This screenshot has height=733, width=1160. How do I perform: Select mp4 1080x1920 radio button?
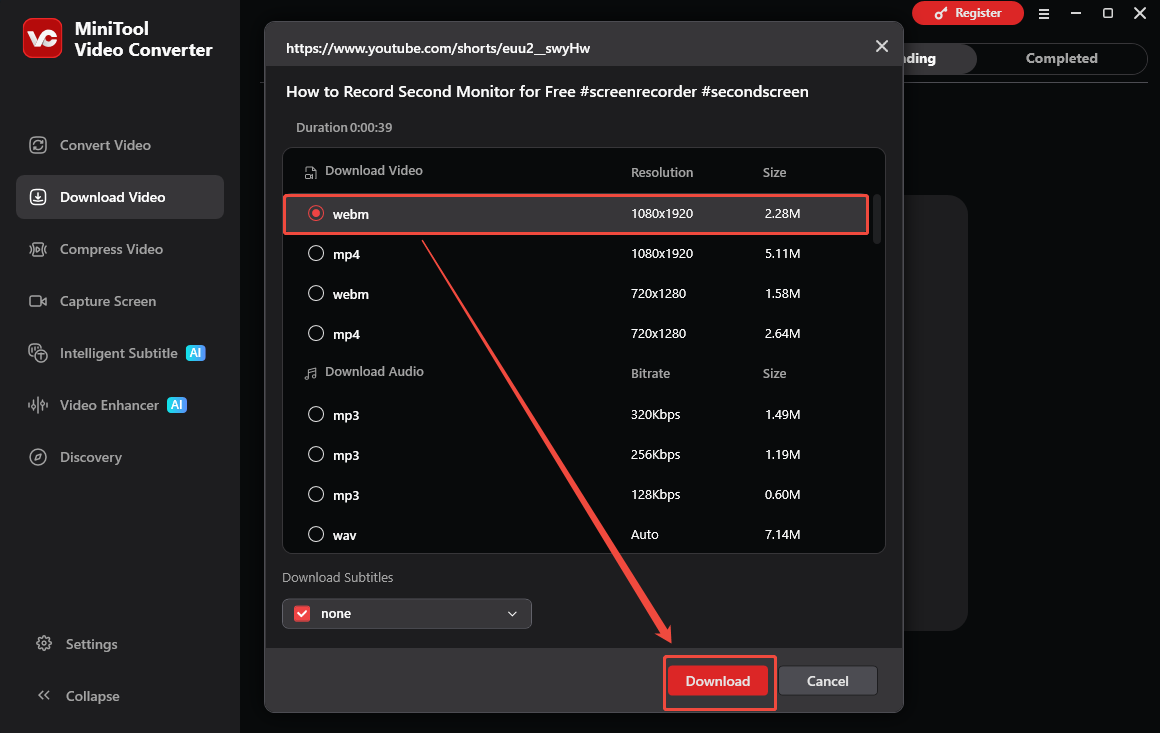316,253
